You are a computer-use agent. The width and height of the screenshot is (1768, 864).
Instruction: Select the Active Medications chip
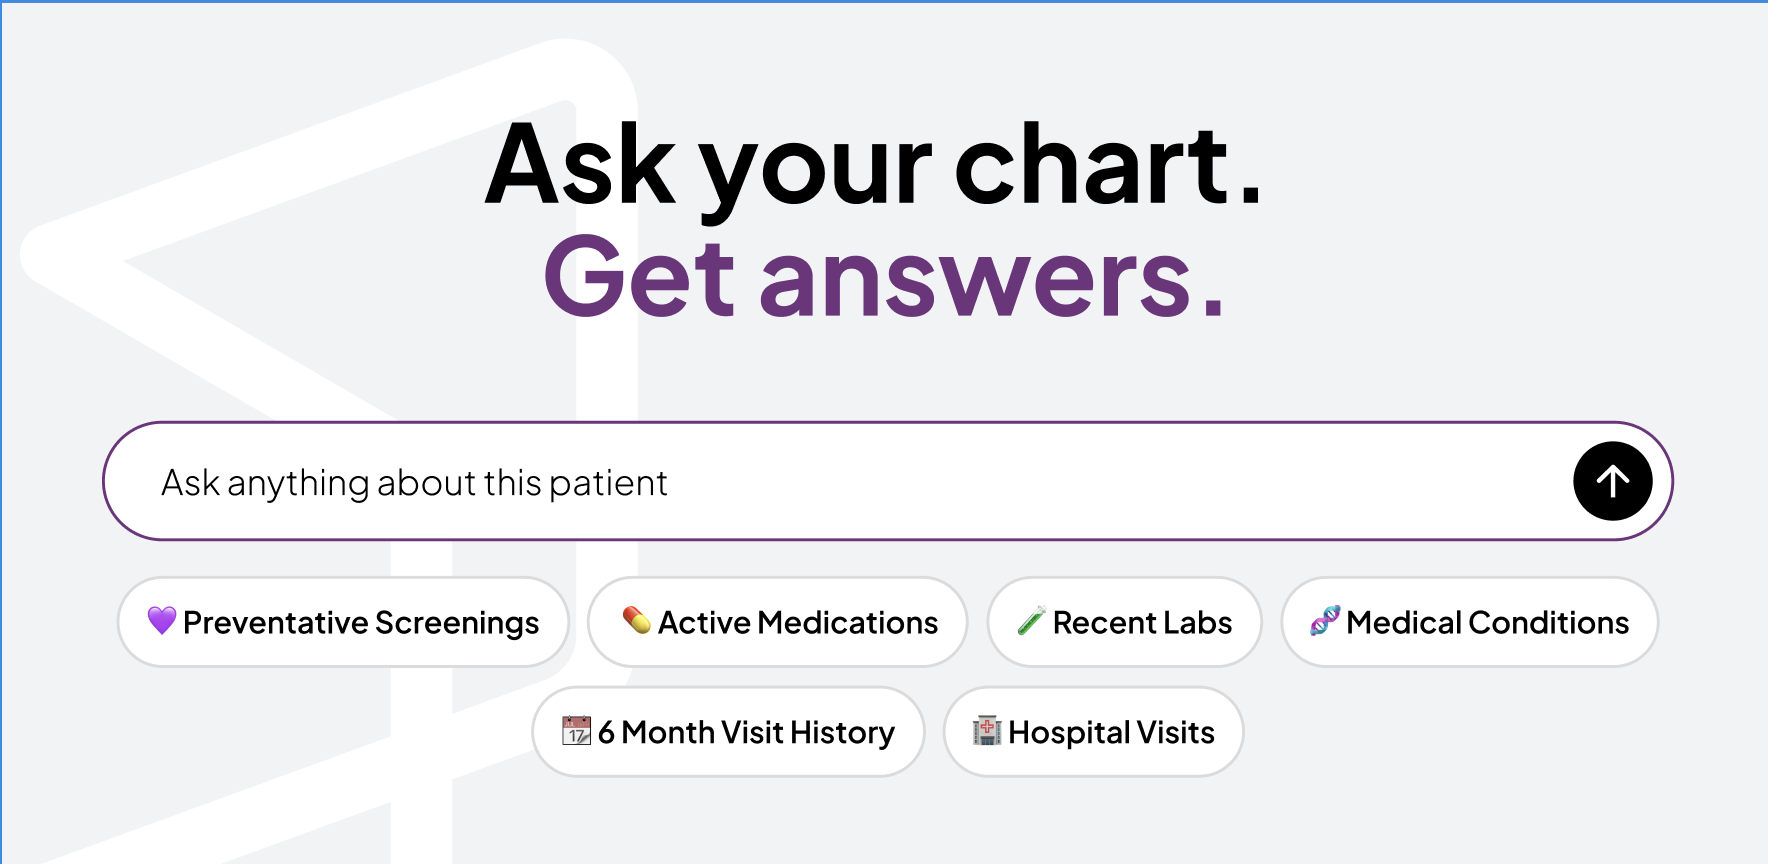778,622
